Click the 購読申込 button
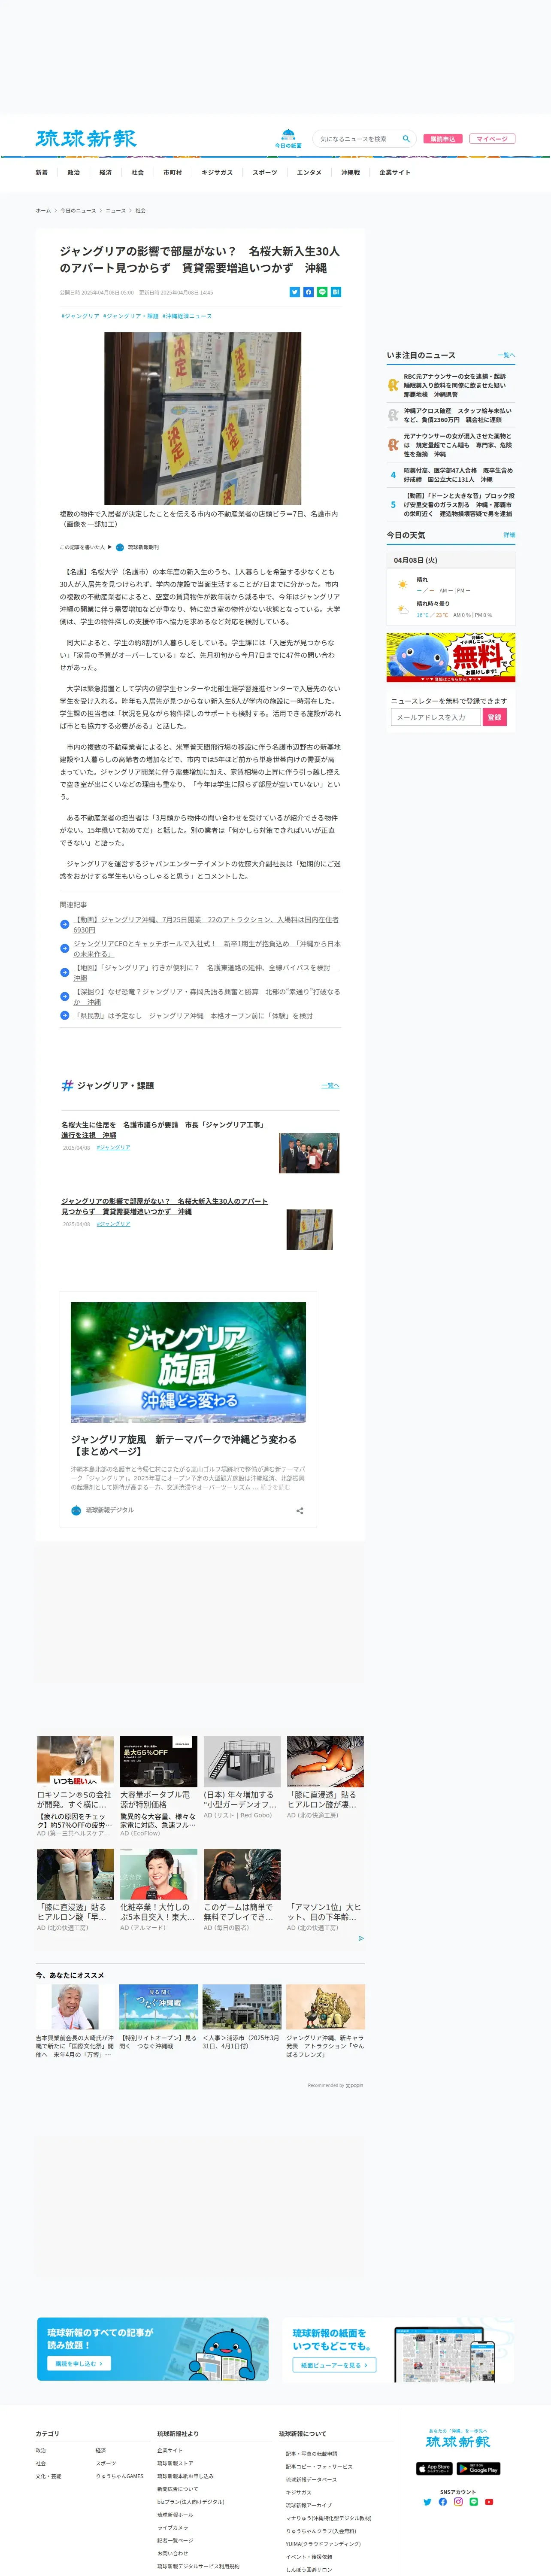 [x=443, y=139]
